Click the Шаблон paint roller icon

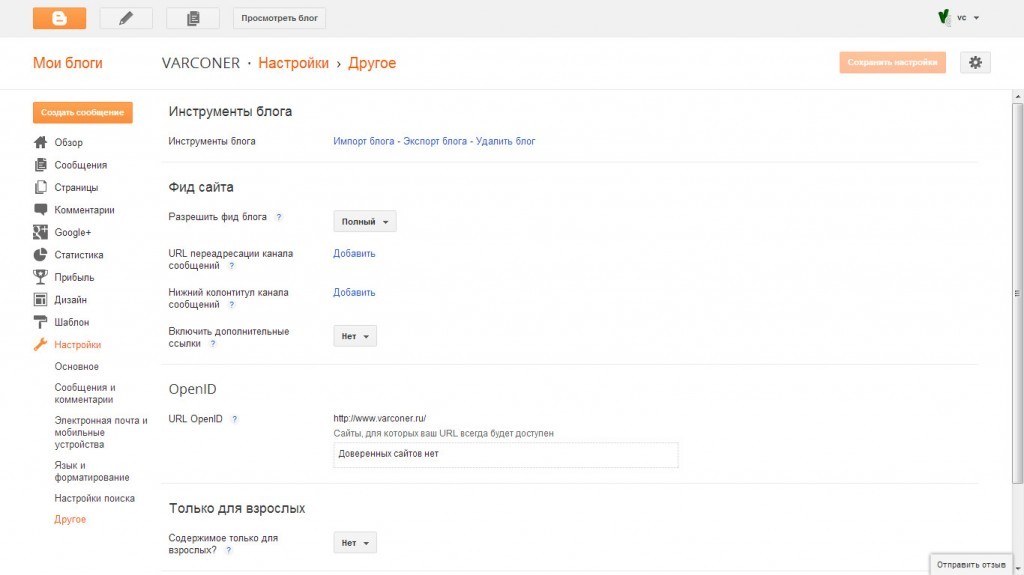(x=40, y=322)
